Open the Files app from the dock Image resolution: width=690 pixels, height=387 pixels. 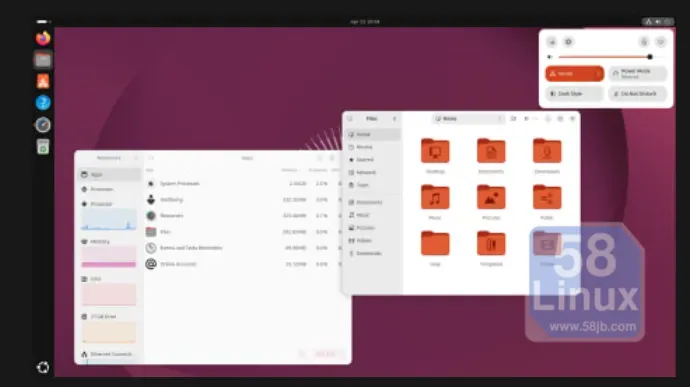43,60
